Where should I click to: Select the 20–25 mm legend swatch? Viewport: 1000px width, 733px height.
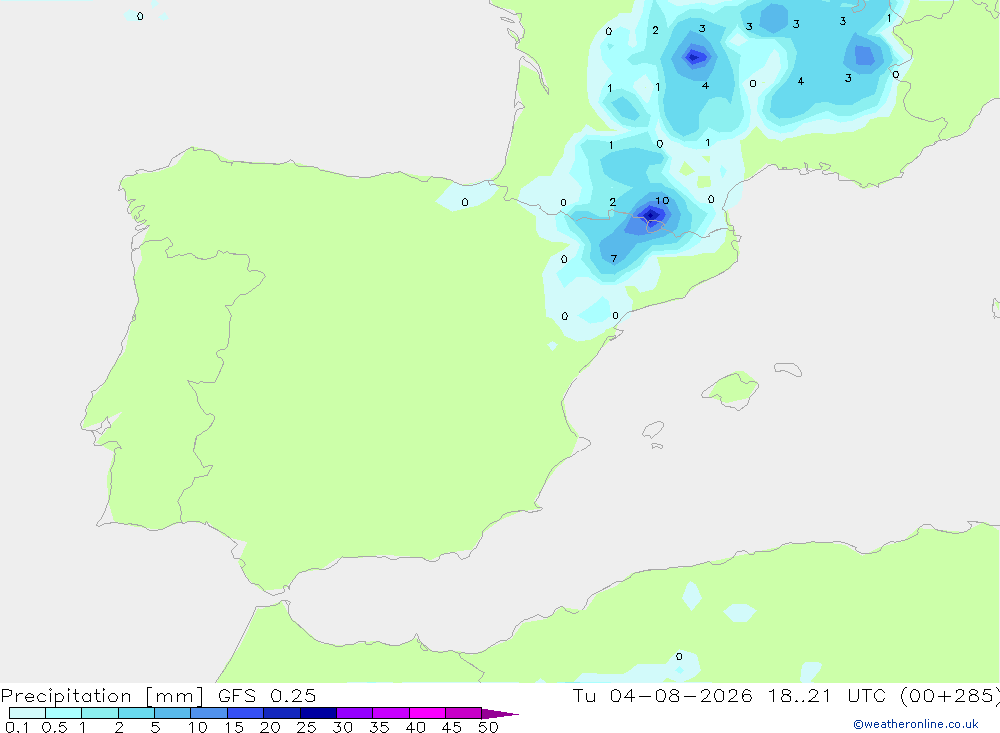coord(281,713)
